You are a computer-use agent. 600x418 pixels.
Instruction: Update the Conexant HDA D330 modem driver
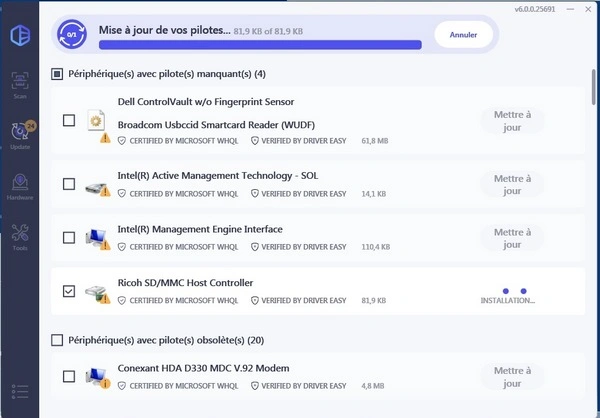click(x=513, y=376)
